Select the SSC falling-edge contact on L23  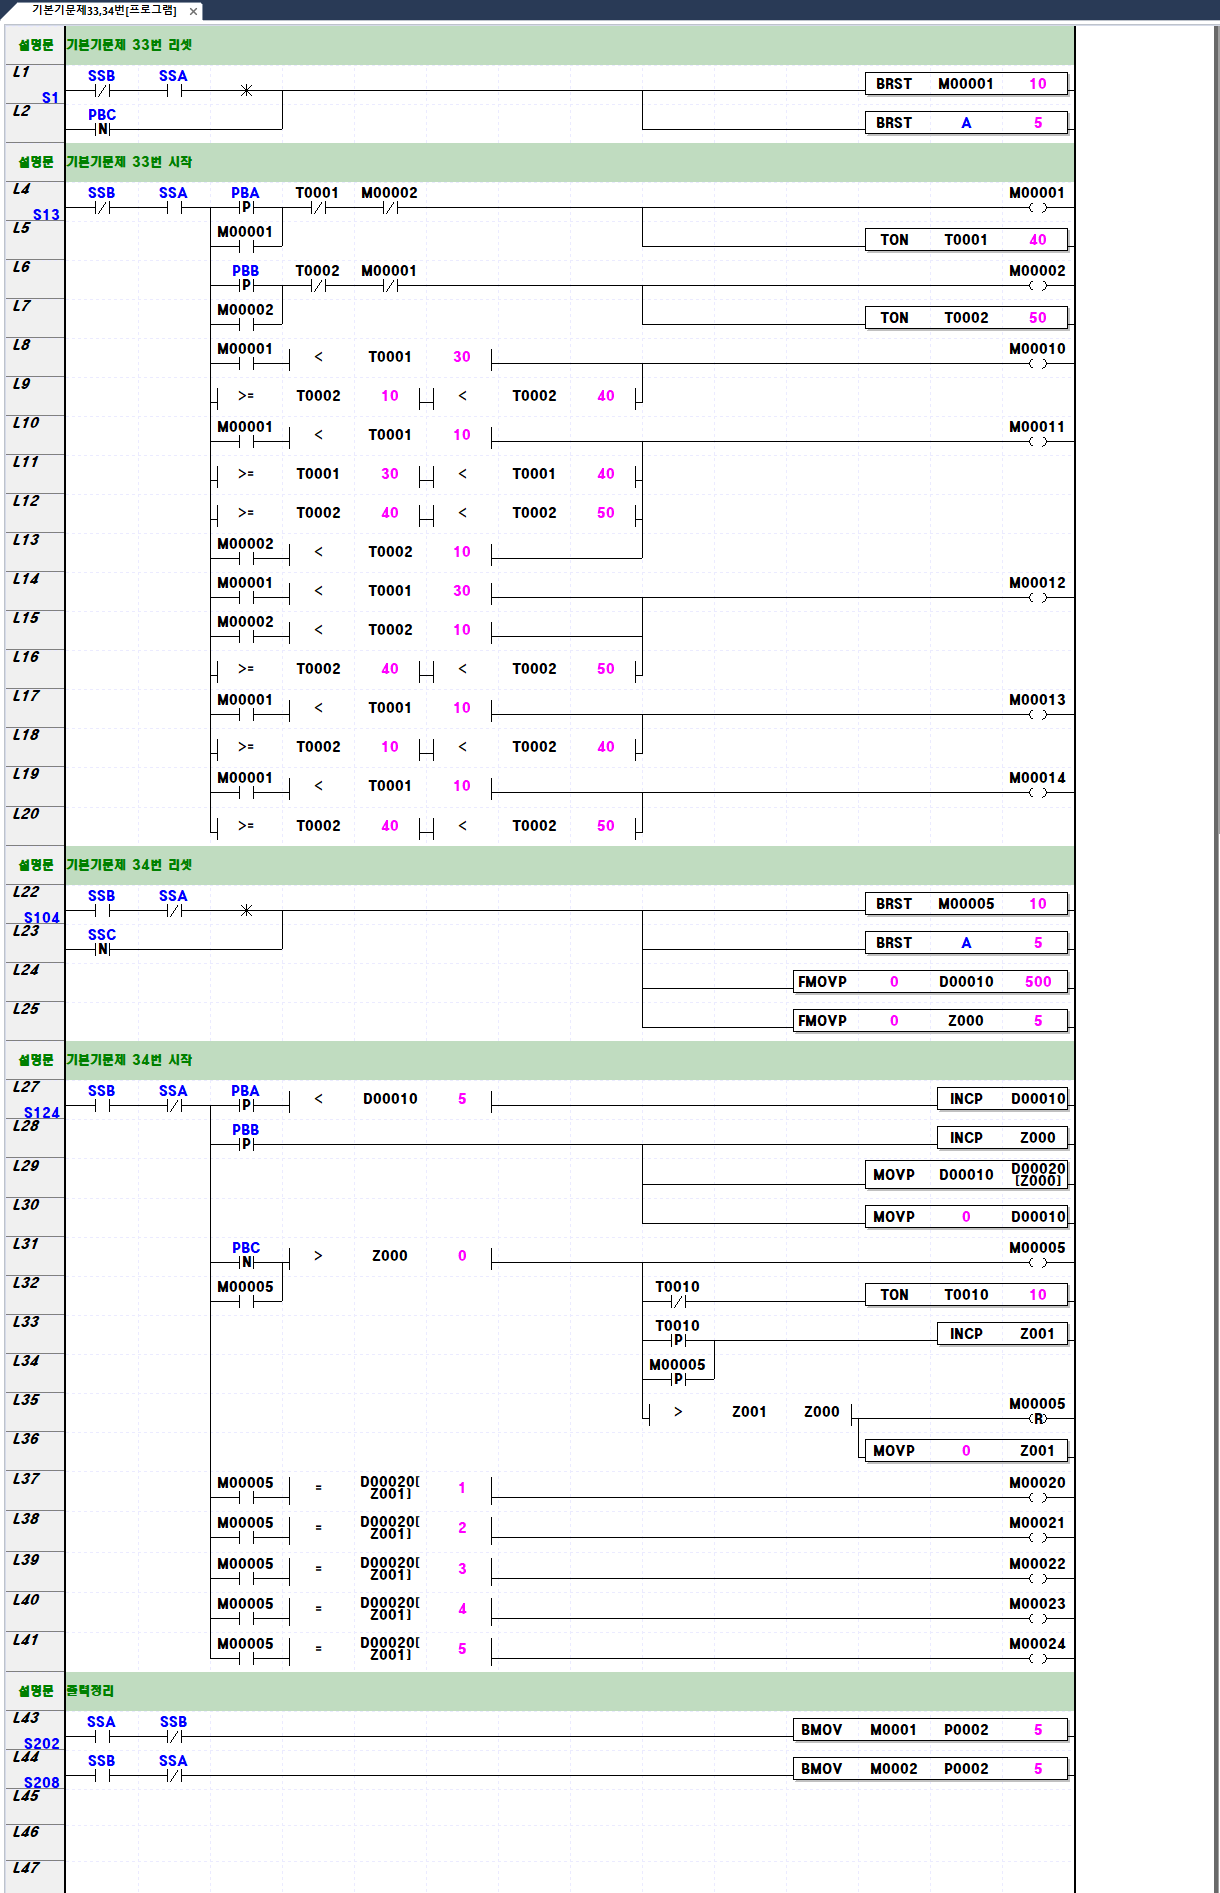[102, 949]
